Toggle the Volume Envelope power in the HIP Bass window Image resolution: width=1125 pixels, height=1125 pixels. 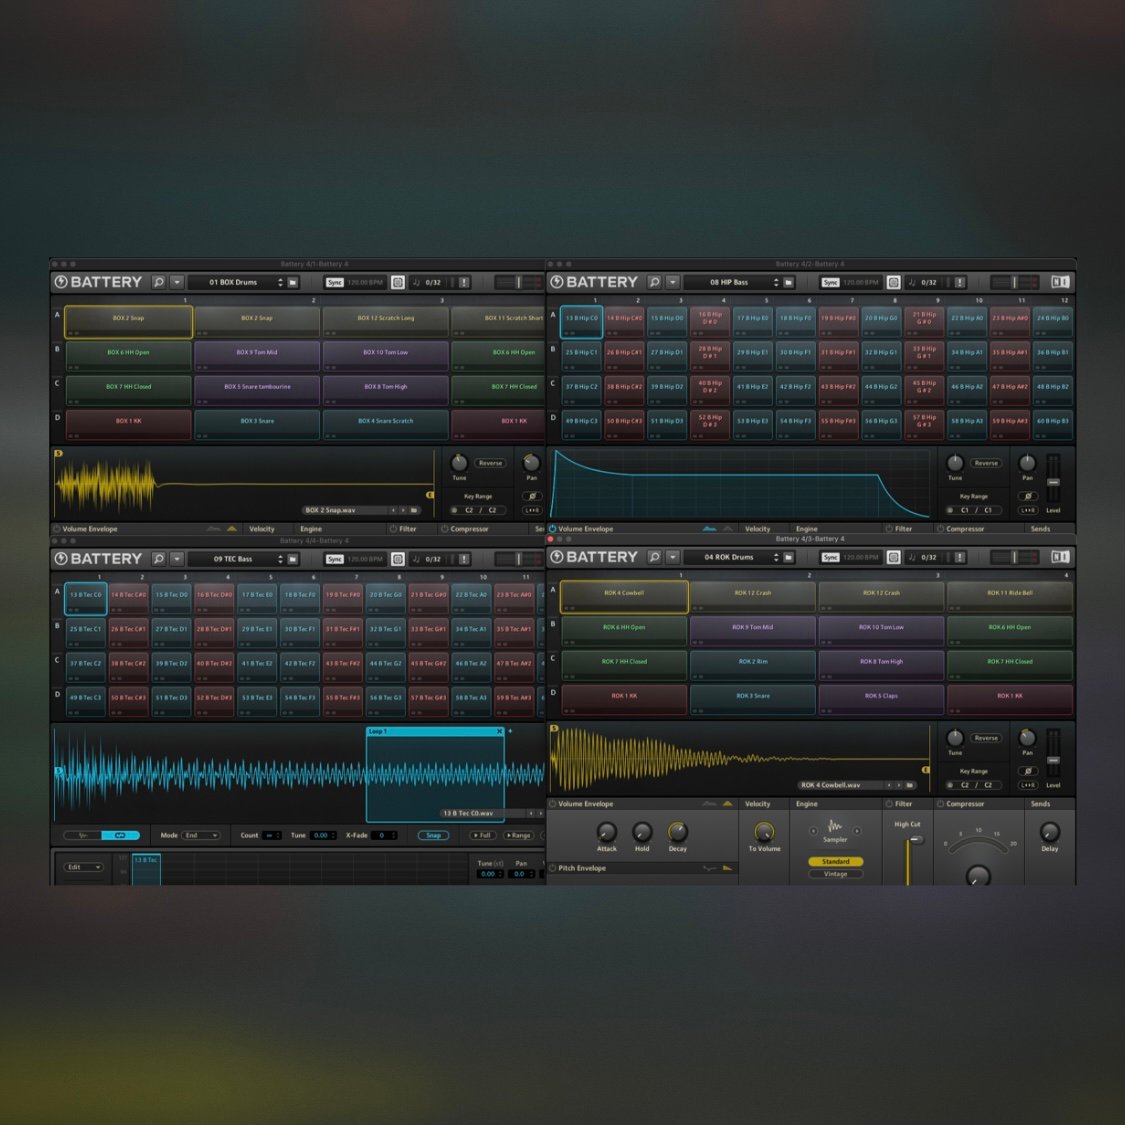tap(552, 529)
